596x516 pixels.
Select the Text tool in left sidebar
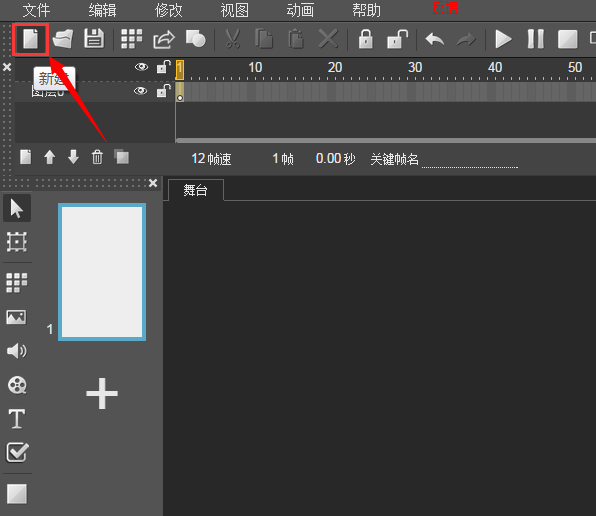(x=17, y=419)
